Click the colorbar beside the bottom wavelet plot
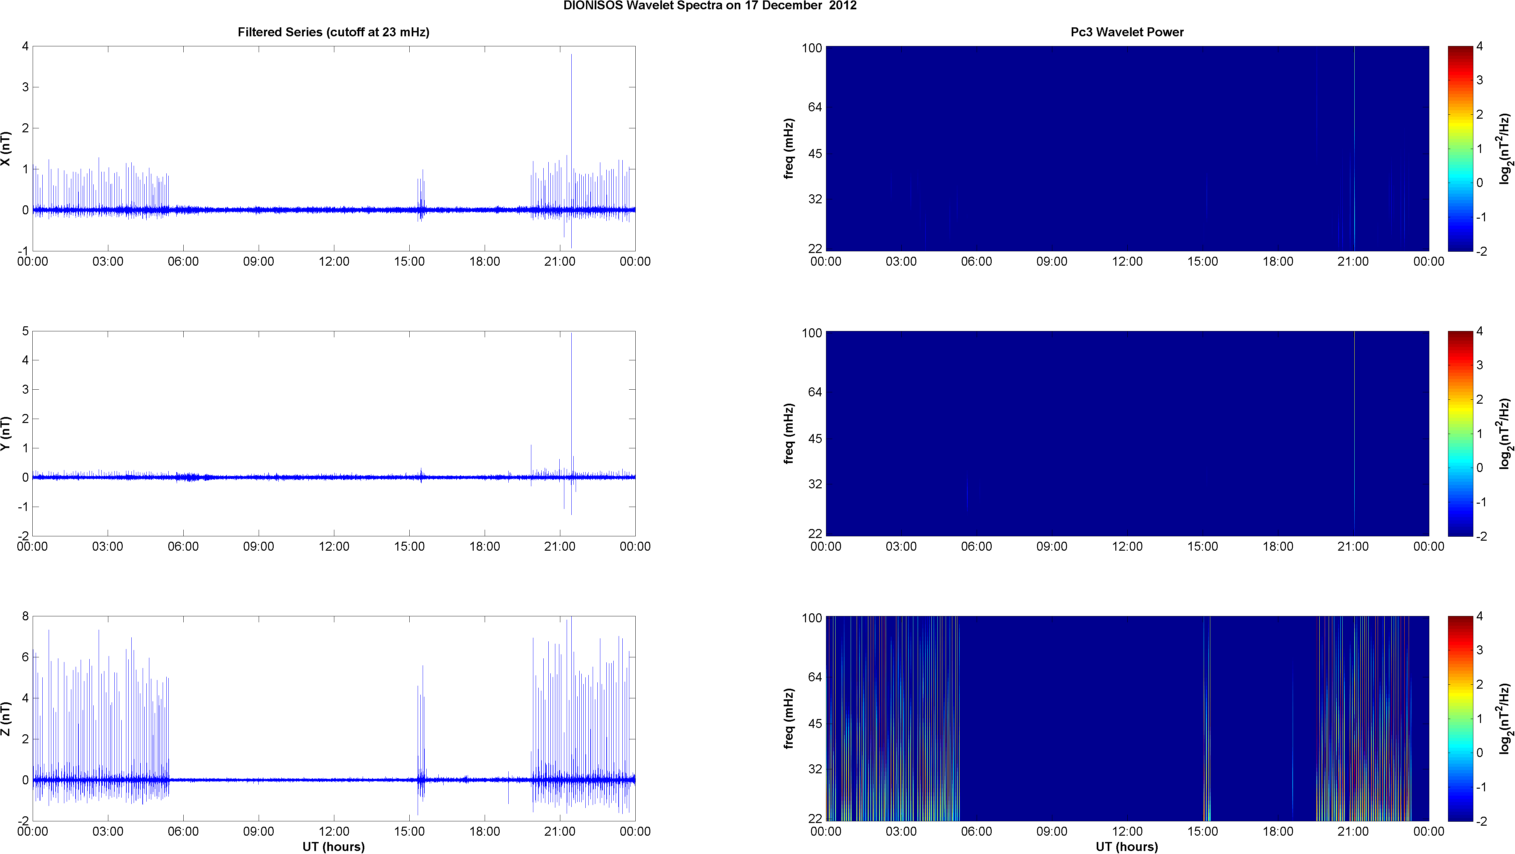 (1460, 719)
